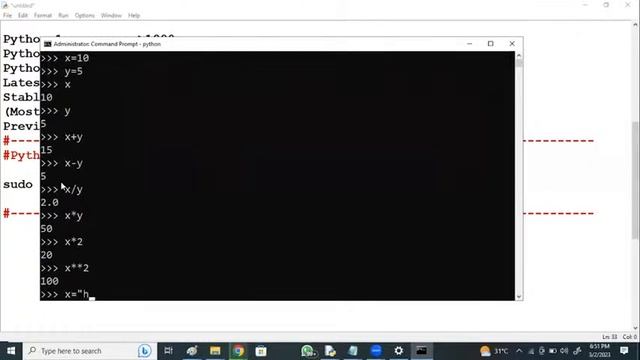Open the Window menu
The height and width of the screenshot is (360, 640).
pos(111,16)
